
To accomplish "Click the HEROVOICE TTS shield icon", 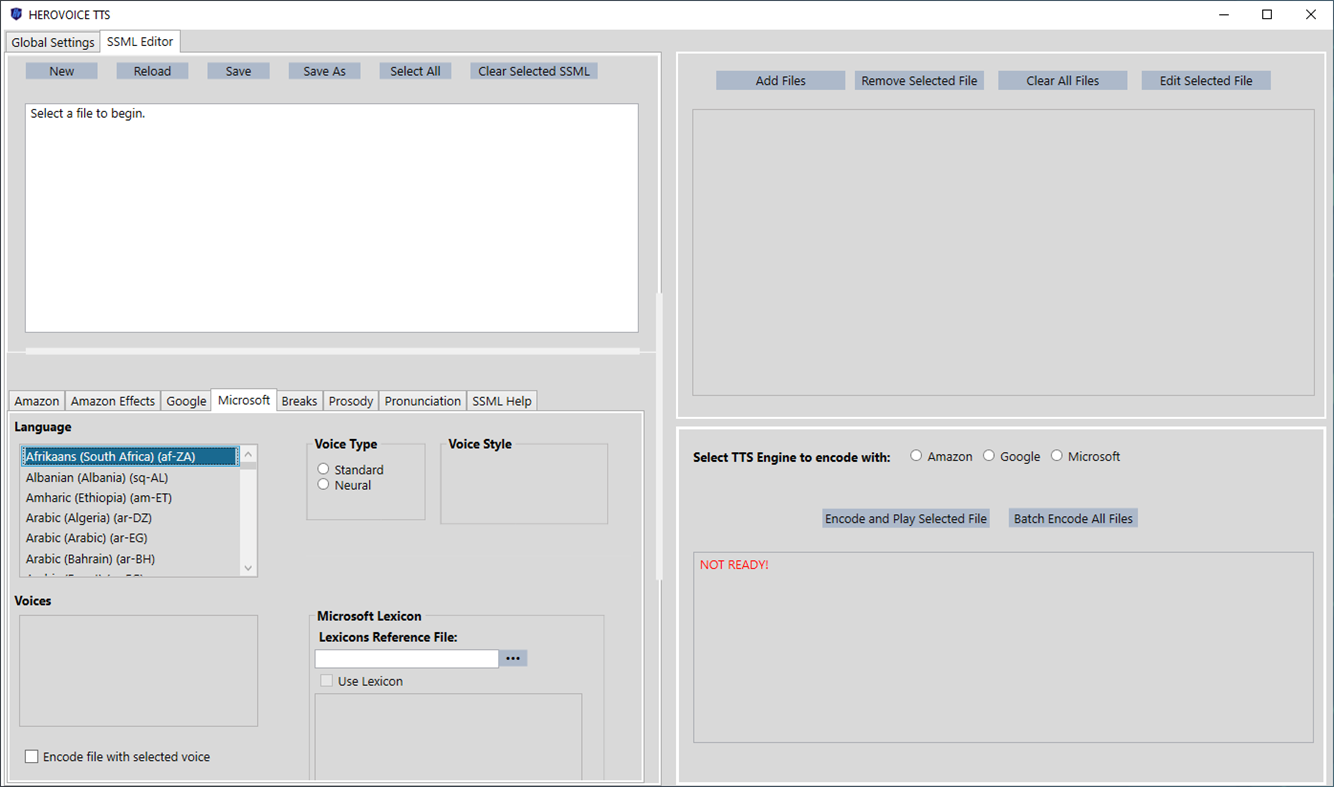I will click(14, 14).
